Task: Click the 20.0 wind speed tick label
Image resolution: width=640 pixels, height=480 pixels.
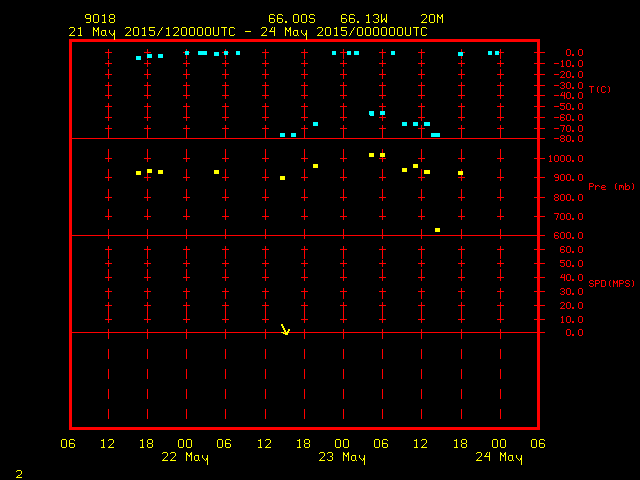Action: [x=571, y=306]
